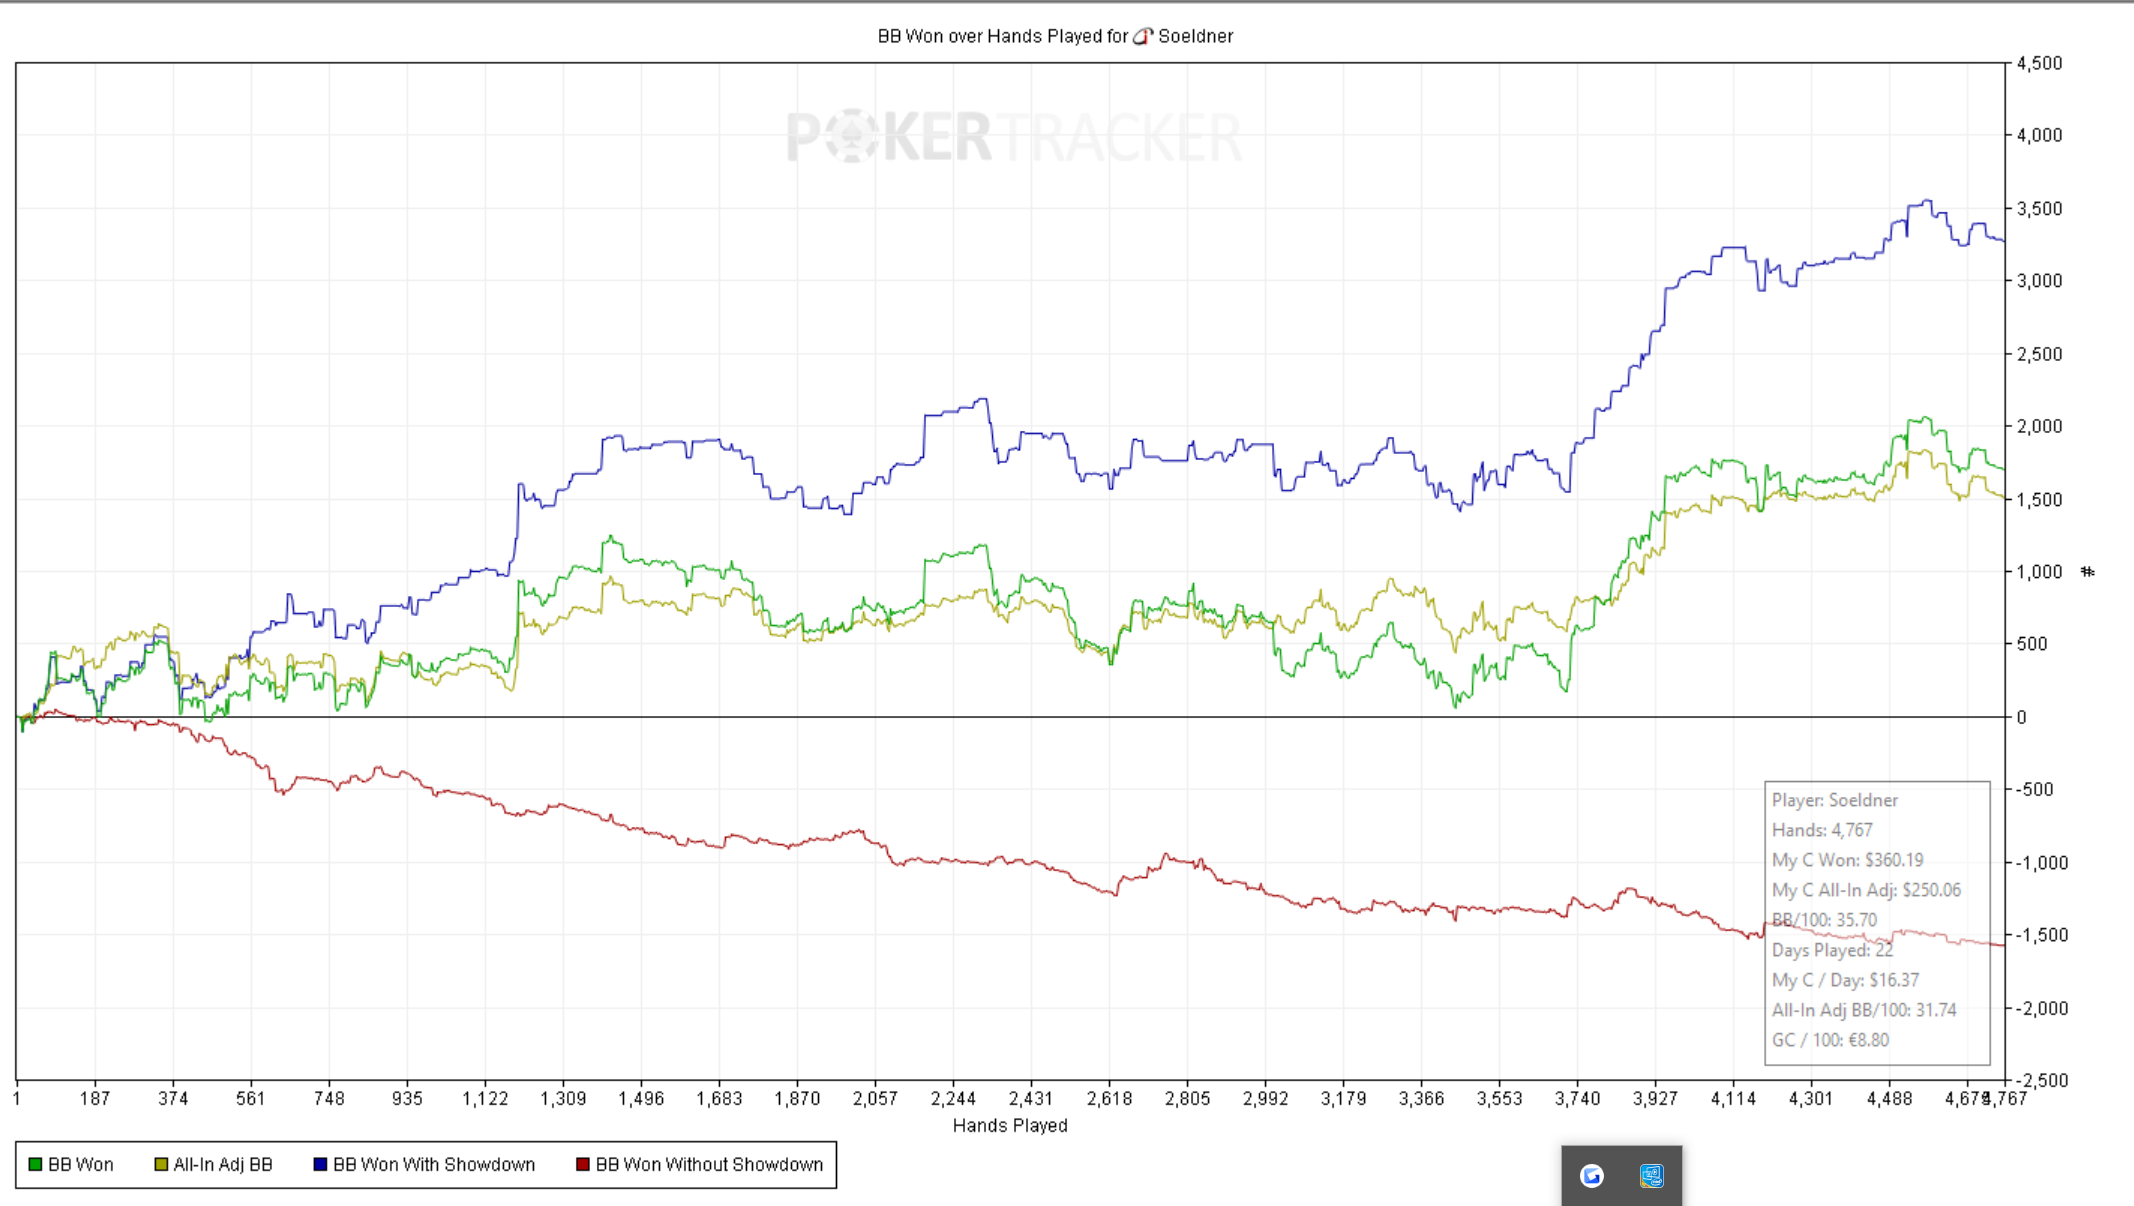
Task: Click 'My C Won: $360.19' in stats box
Action: tap(1847, 860)
